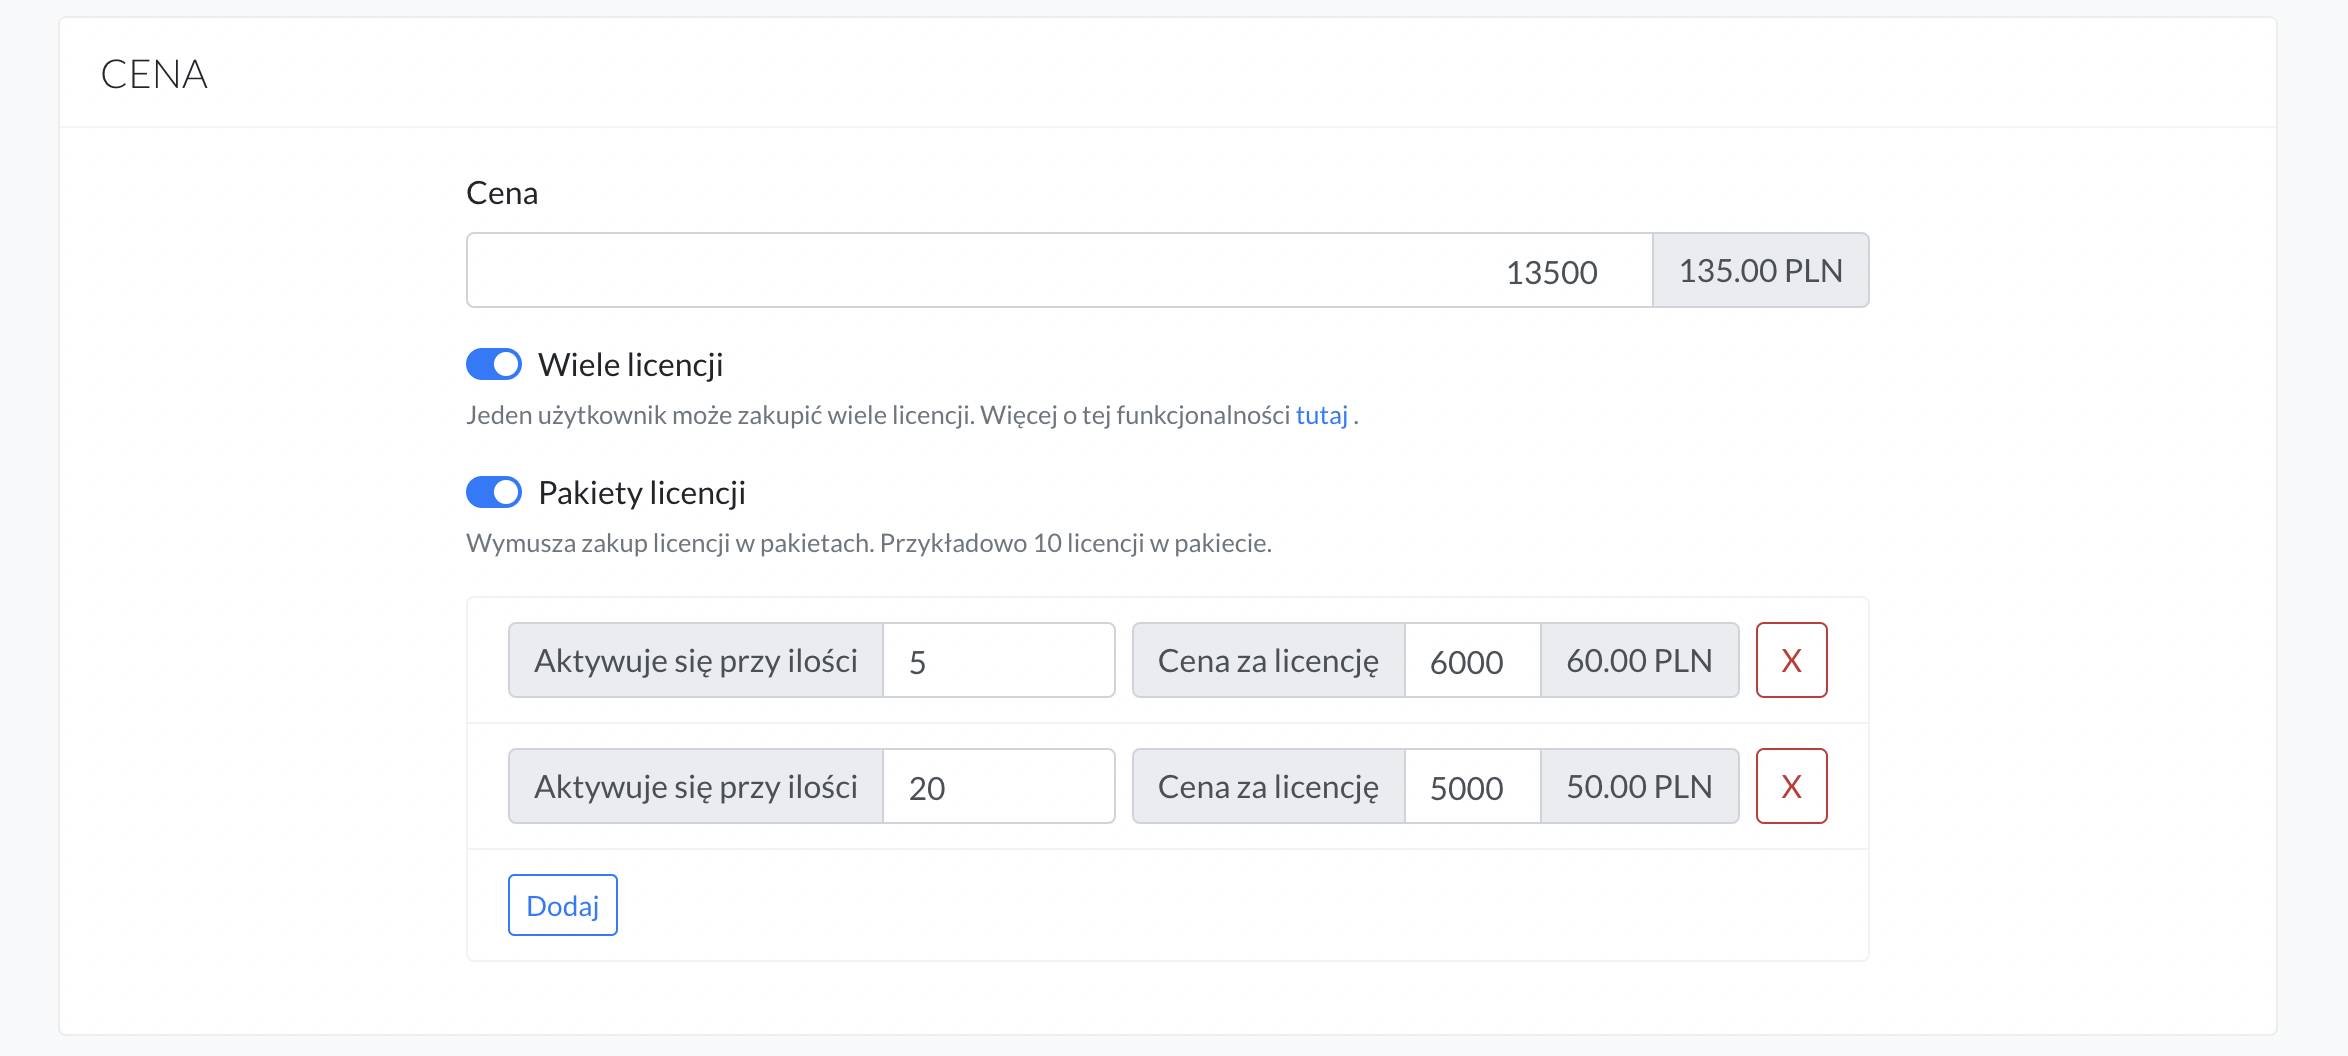The image size is (2348, 1056).
Task: Click the 60.00 PLN amount label
Action: (x=1640, y=660)
